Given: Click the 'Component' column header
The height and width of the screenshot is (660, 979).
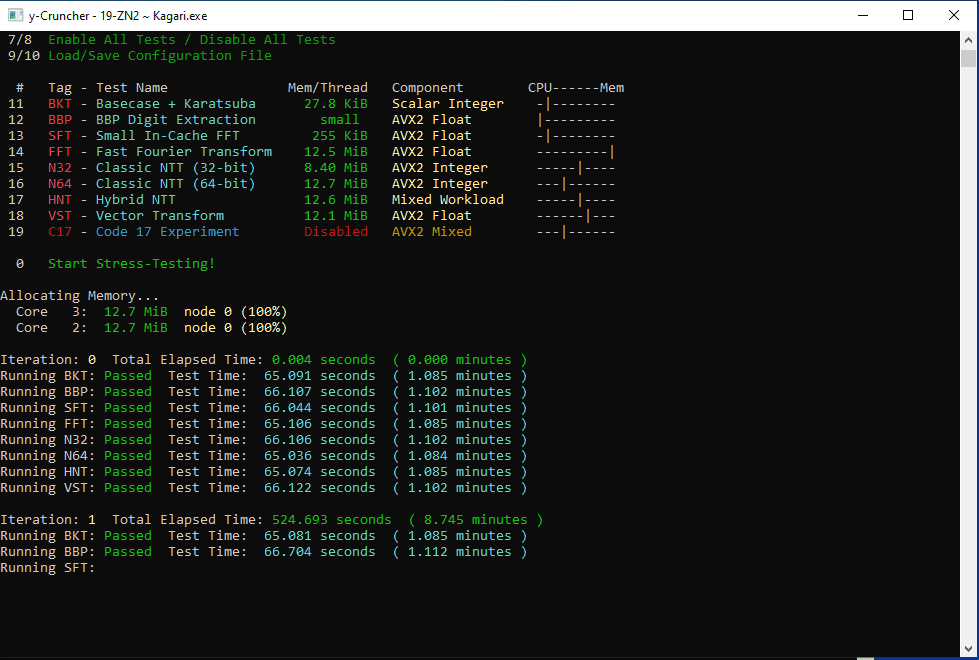Looking at the screenshot, I should click(428, 87).
